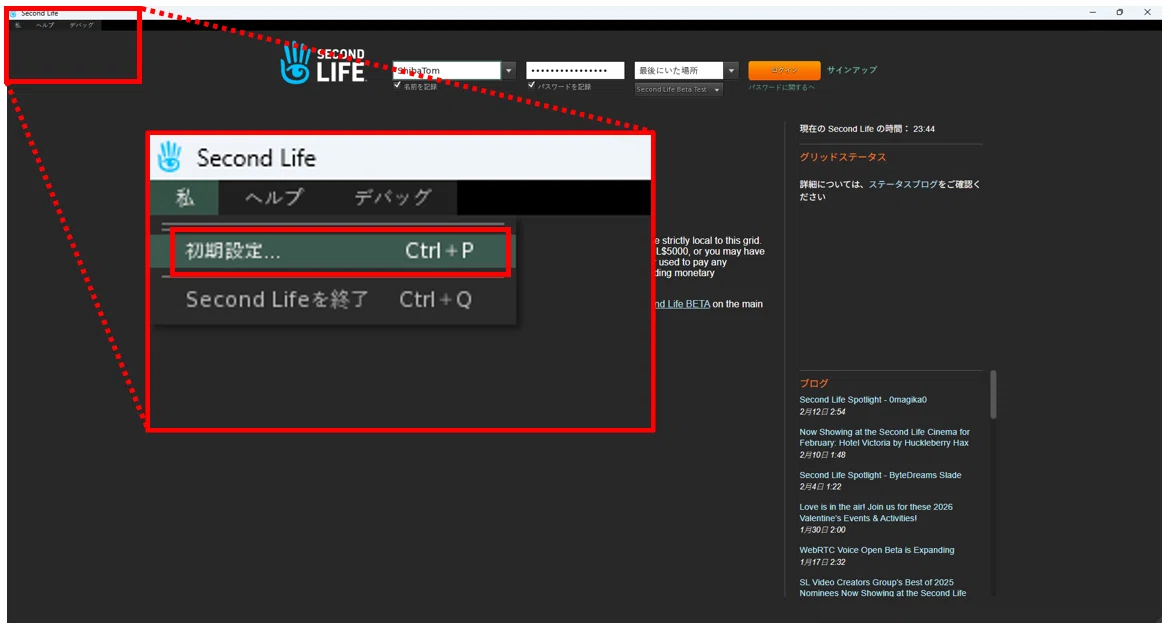Click into the masked password field

tap(575, 70)
